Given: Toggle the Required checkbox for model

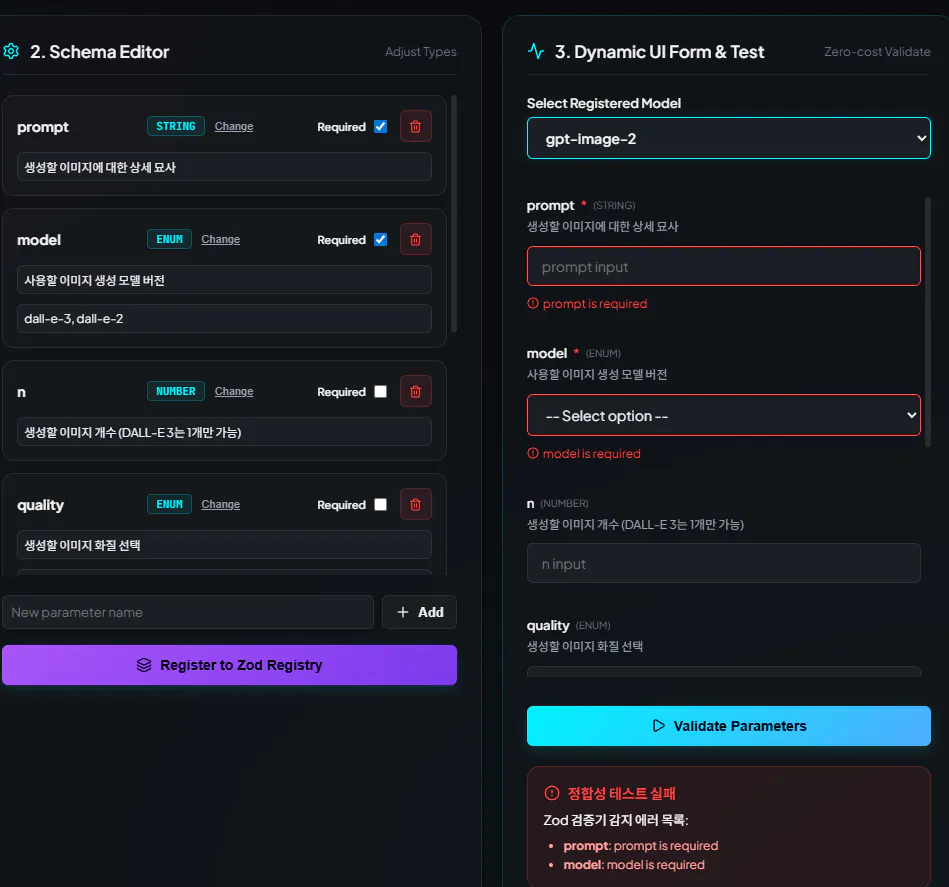Looking at the screenshot, I should (381, 240).
